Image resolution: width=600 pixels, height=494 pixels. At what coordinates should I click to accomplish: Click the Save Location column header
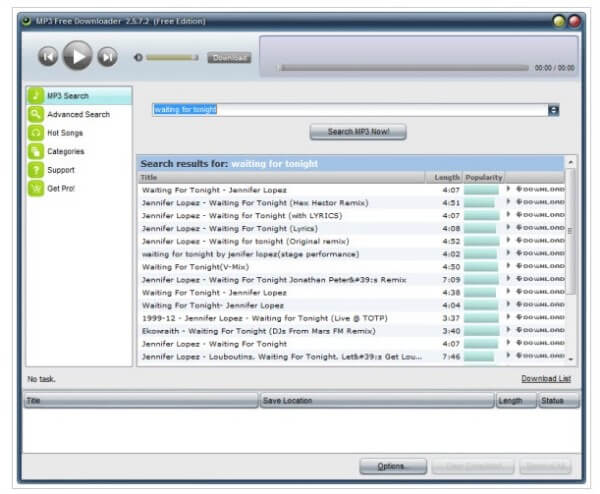(x=377, y=401)
